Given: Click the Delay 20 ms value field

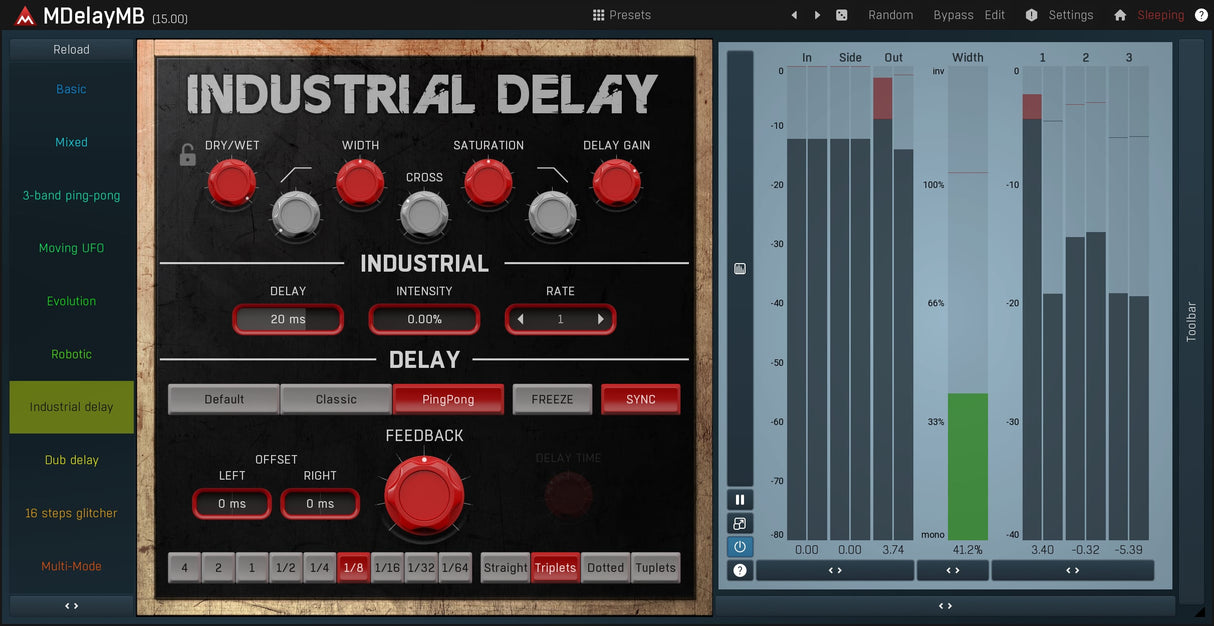Looking at the screenshot, I should tap(288, 319).
